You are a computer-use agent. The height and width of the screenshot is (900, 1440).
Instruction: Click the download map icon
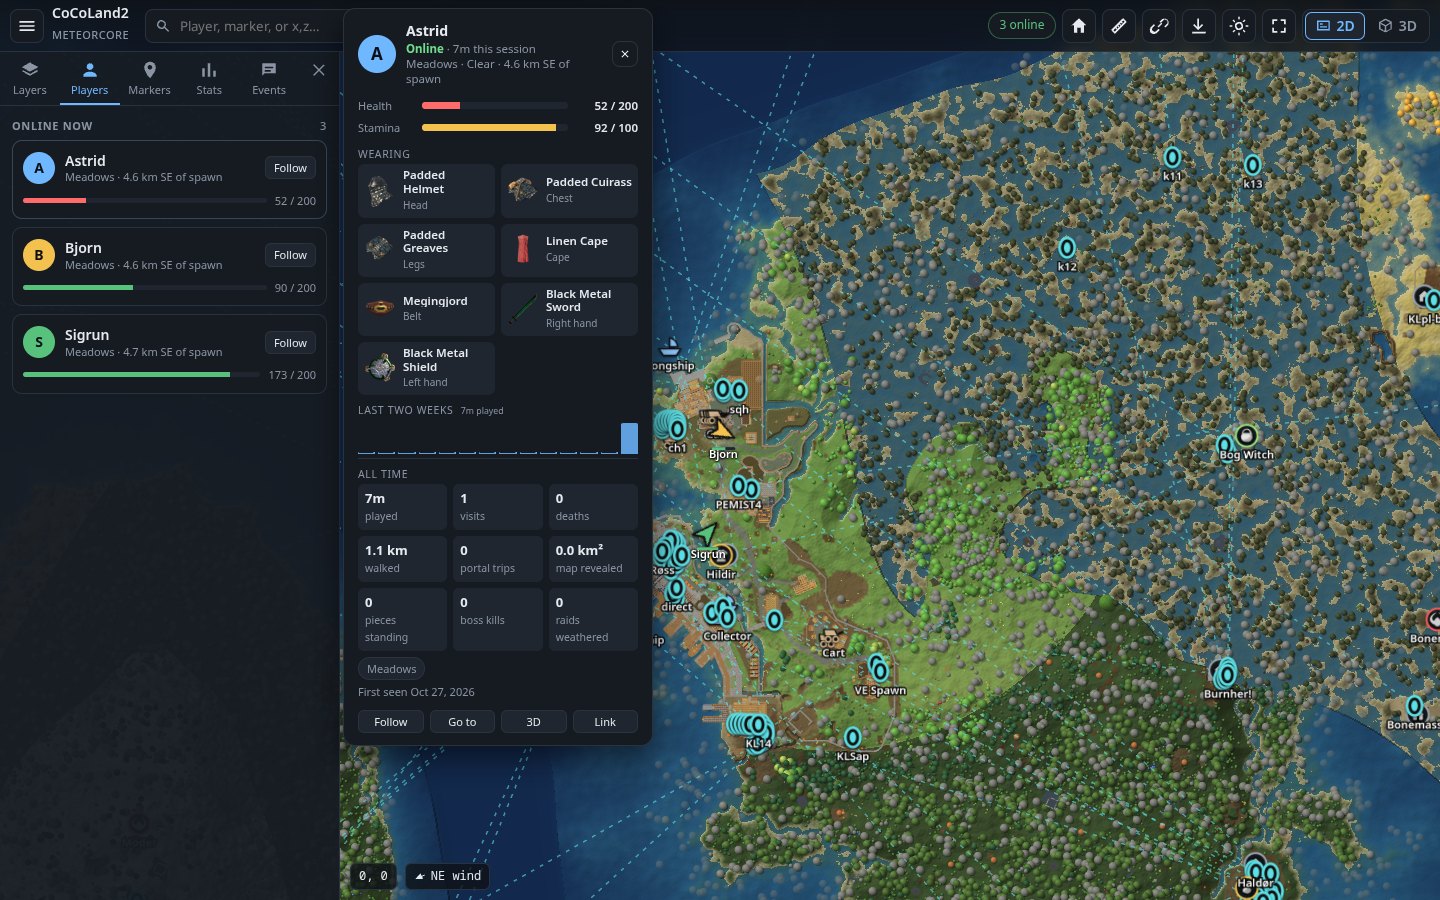point(1199,26)
